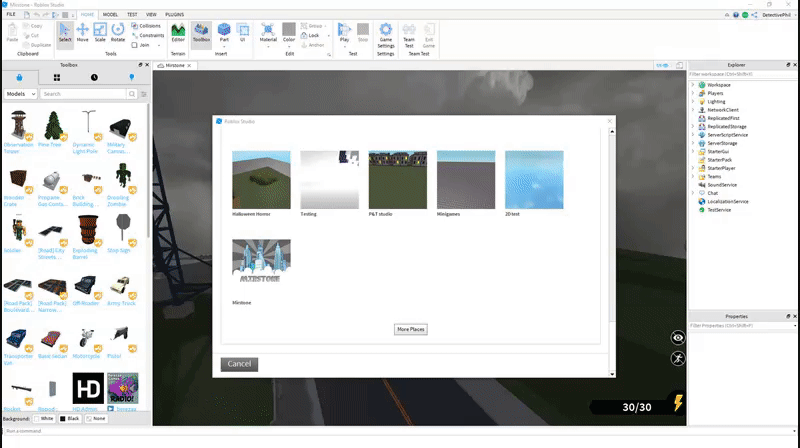Switch to the MODEL ribbon tab

[x=110, y=14]
